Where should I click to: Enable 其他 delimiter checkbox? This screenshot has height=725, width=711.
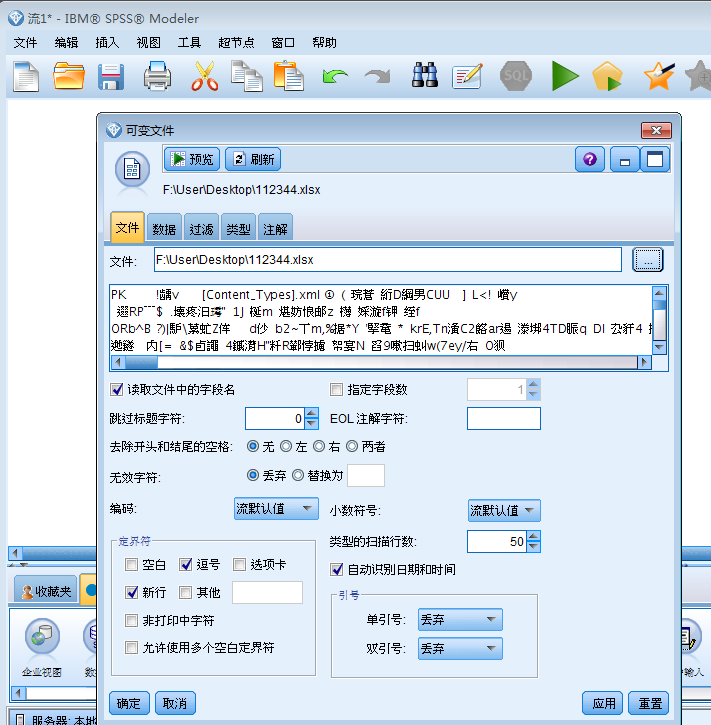click(185, 592)
